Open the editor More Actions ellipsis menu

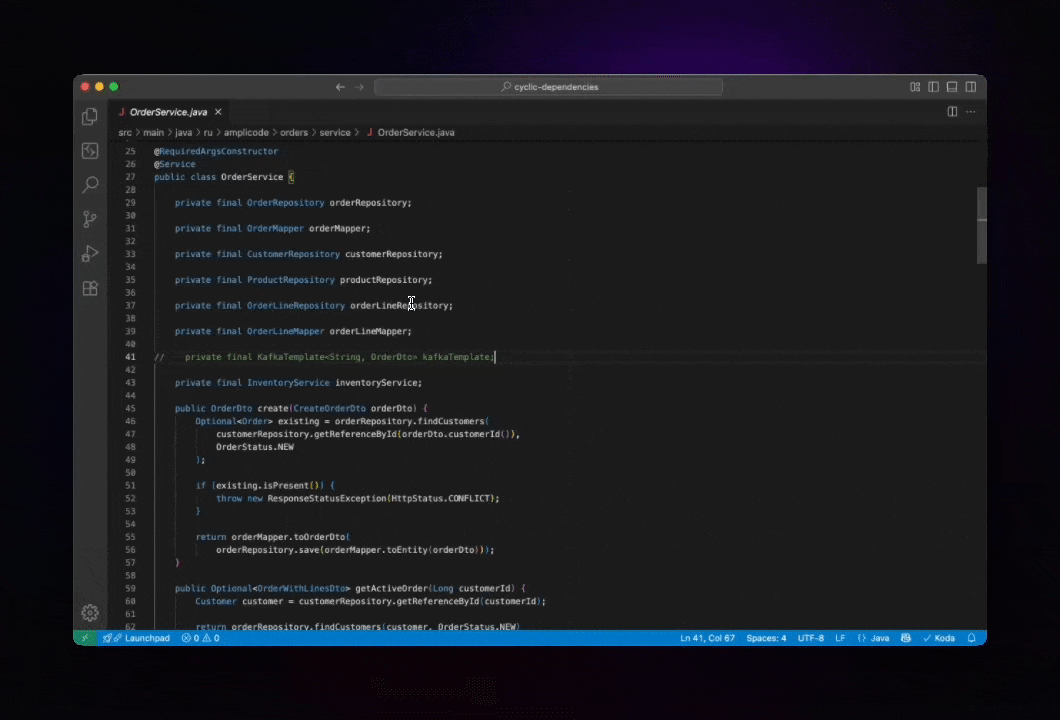[x=970, y=112]
